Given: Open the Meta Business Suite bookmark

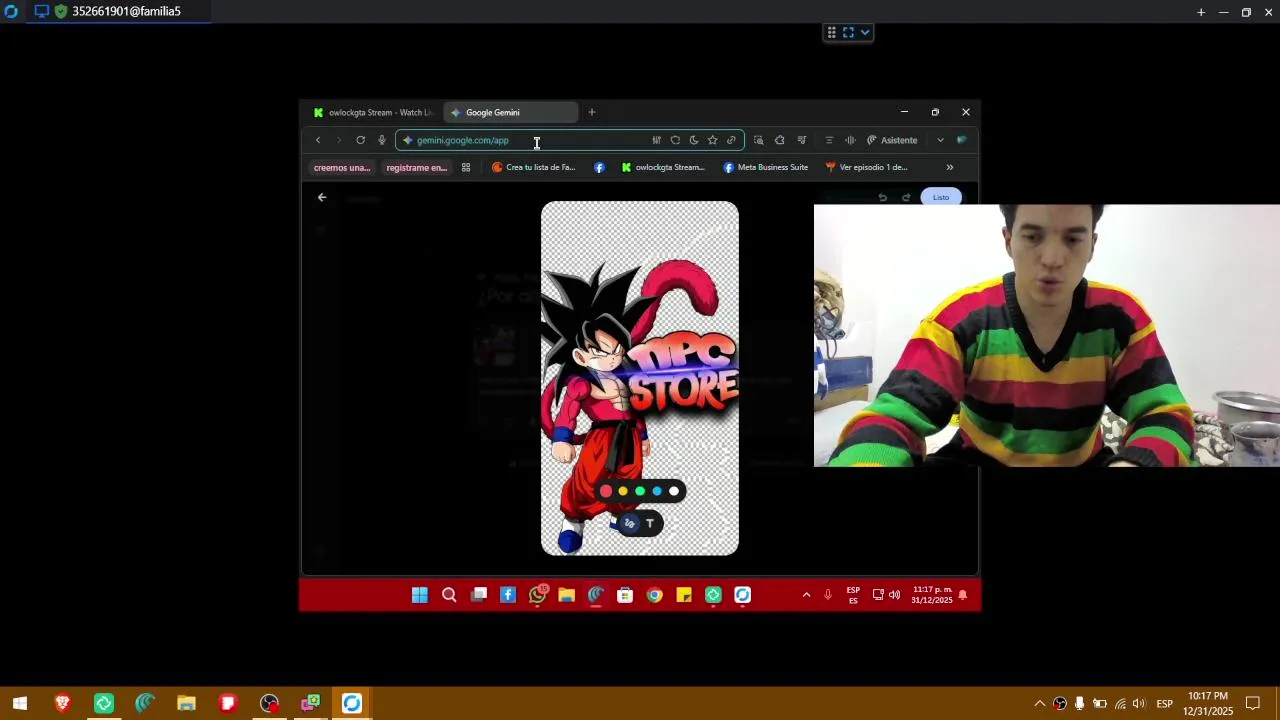Looking at the screenshot, I should (x=766, y=167).
